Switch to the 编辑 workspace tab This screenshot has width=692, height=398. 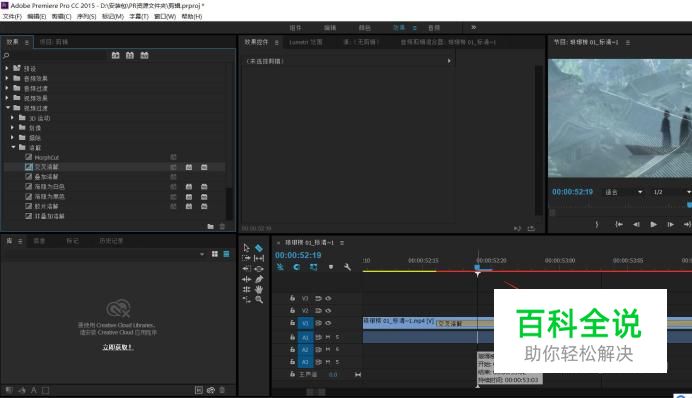point(330,28)
